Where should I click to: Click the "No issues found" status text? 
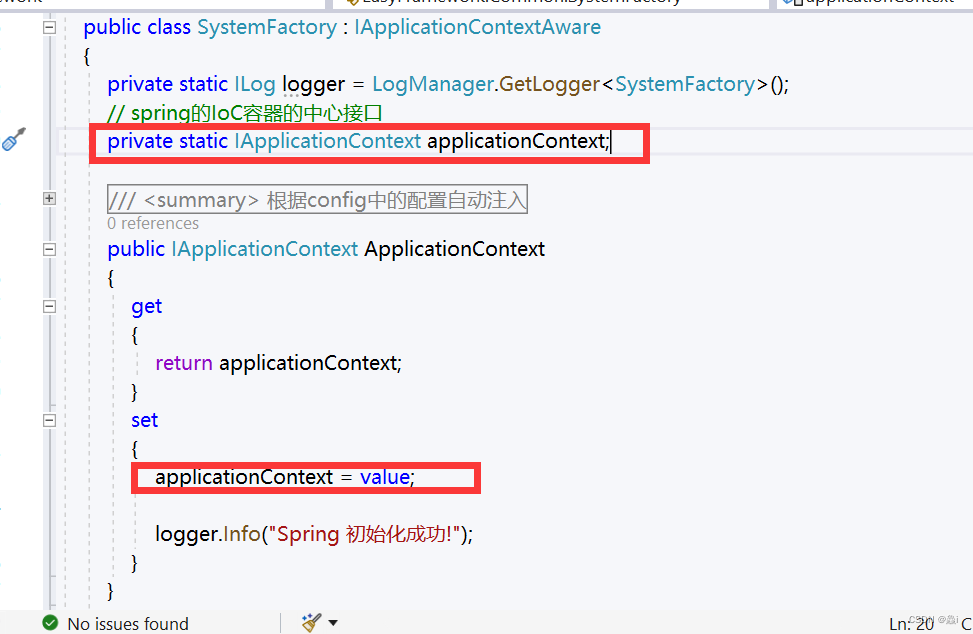tap(127, 624)
